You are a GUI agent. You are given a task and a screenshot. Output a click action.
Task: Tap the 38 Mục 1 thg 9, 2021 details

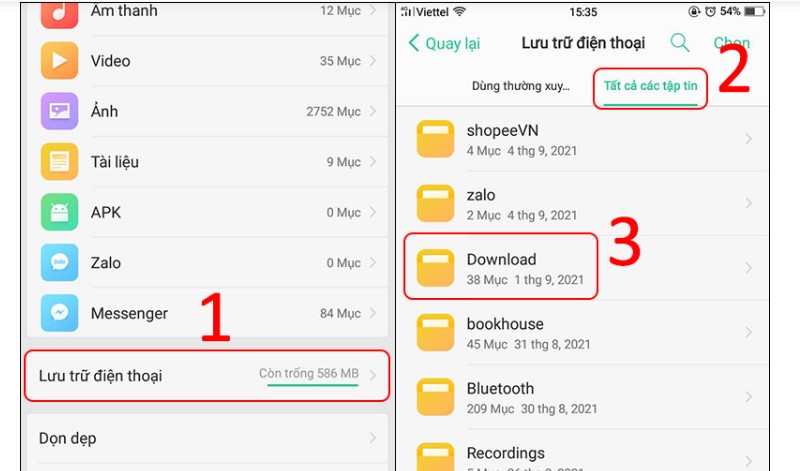point(525,280)
